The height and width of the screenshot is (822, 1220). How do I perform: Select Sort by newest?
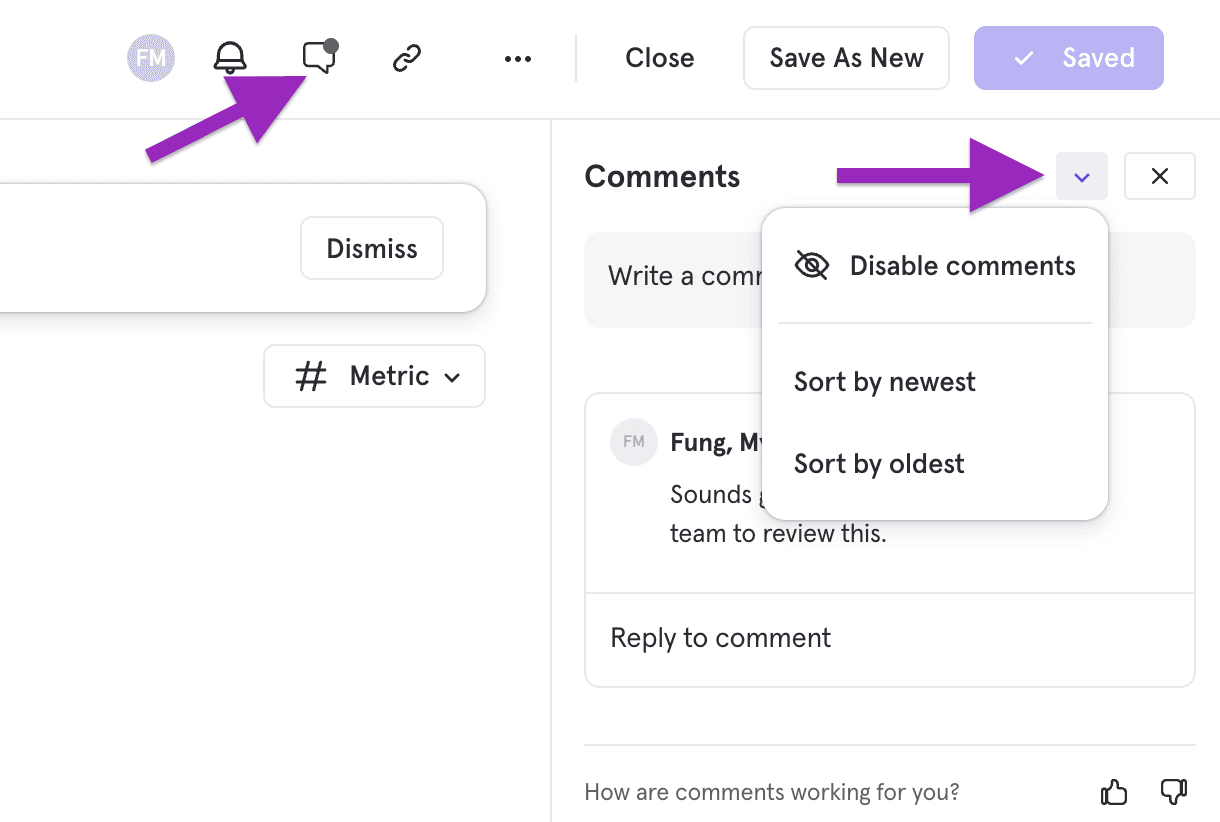click(x=885, y=382)
